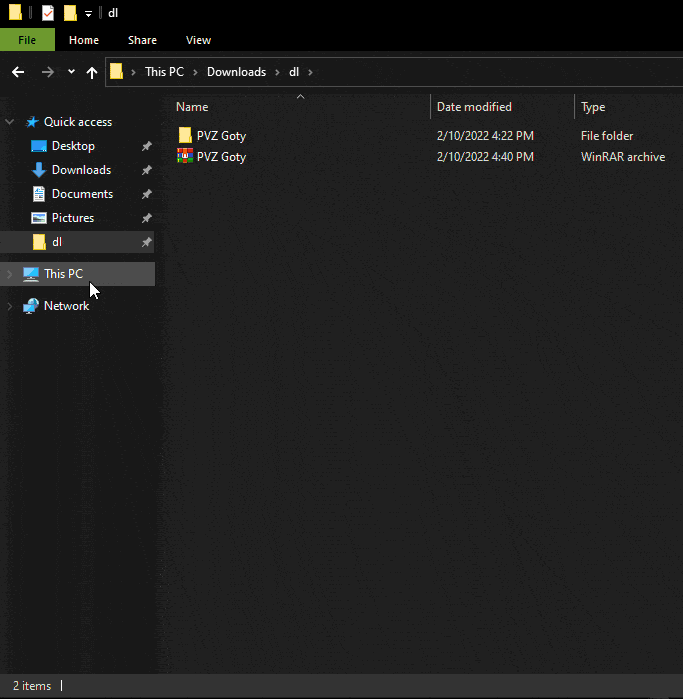Switch to the Share ribbon tab
Screen dimensions: 683x699
pyautogui.click(x=142, y=40)
